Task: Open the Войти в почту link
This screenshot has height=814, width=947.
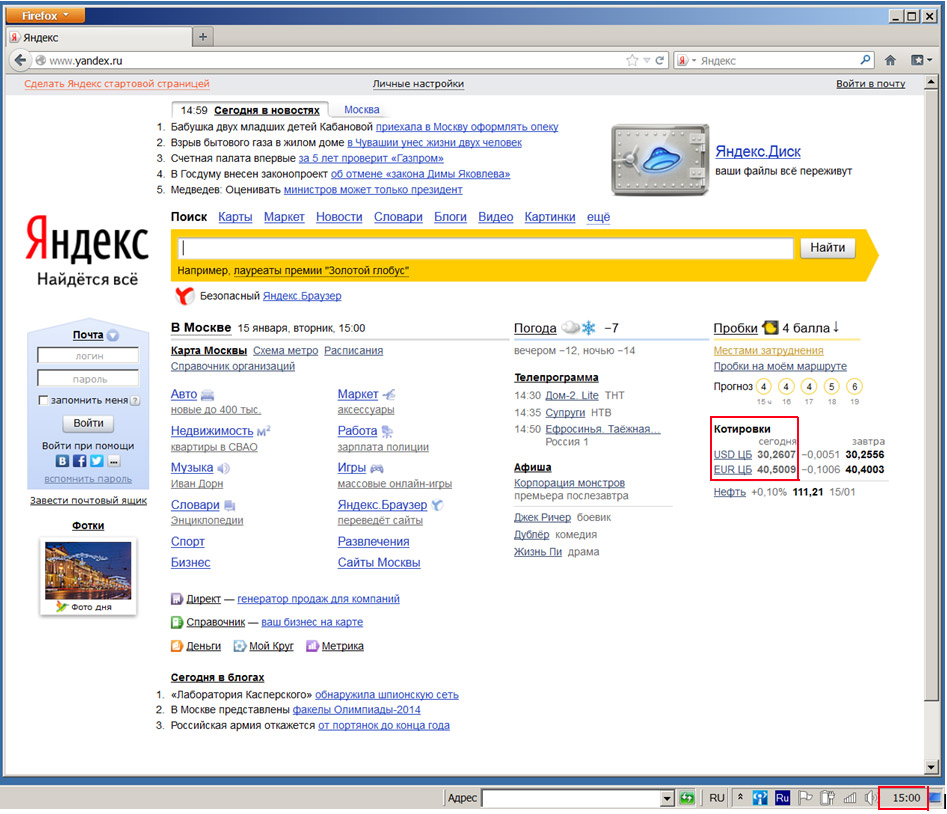Action: pyautogui.click(x=870, y=84)
